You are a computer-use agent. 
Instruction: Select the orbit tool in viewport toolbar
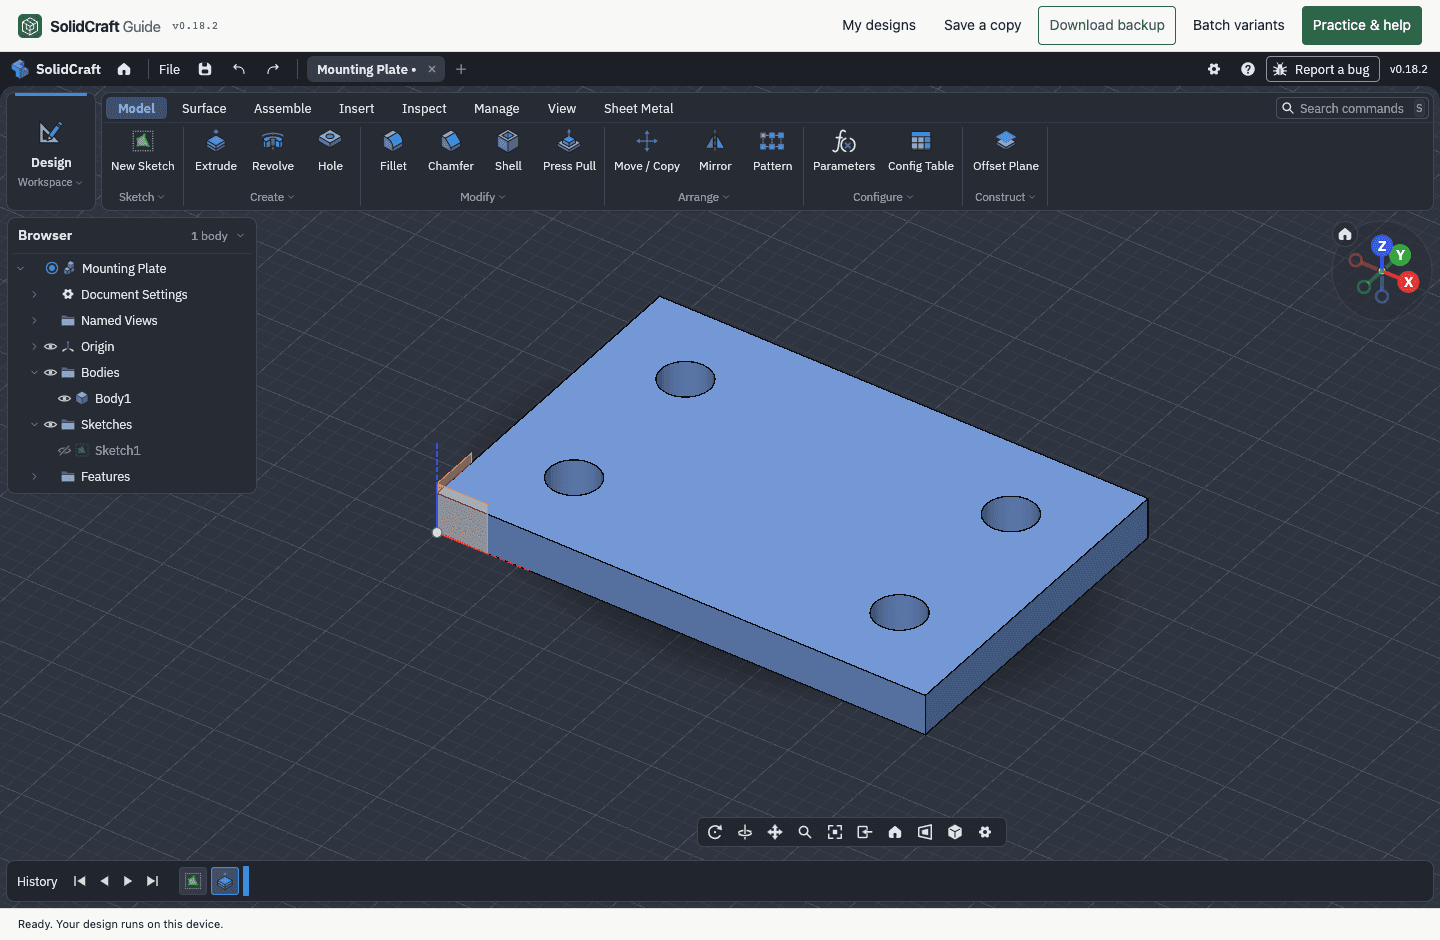coord(745,832)
